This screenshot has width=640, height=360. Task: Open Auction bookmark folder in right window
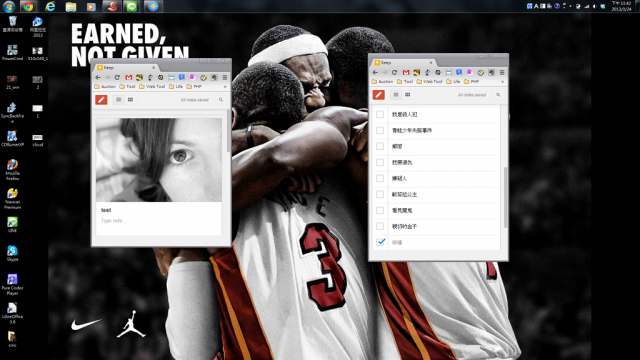point(382,82)
